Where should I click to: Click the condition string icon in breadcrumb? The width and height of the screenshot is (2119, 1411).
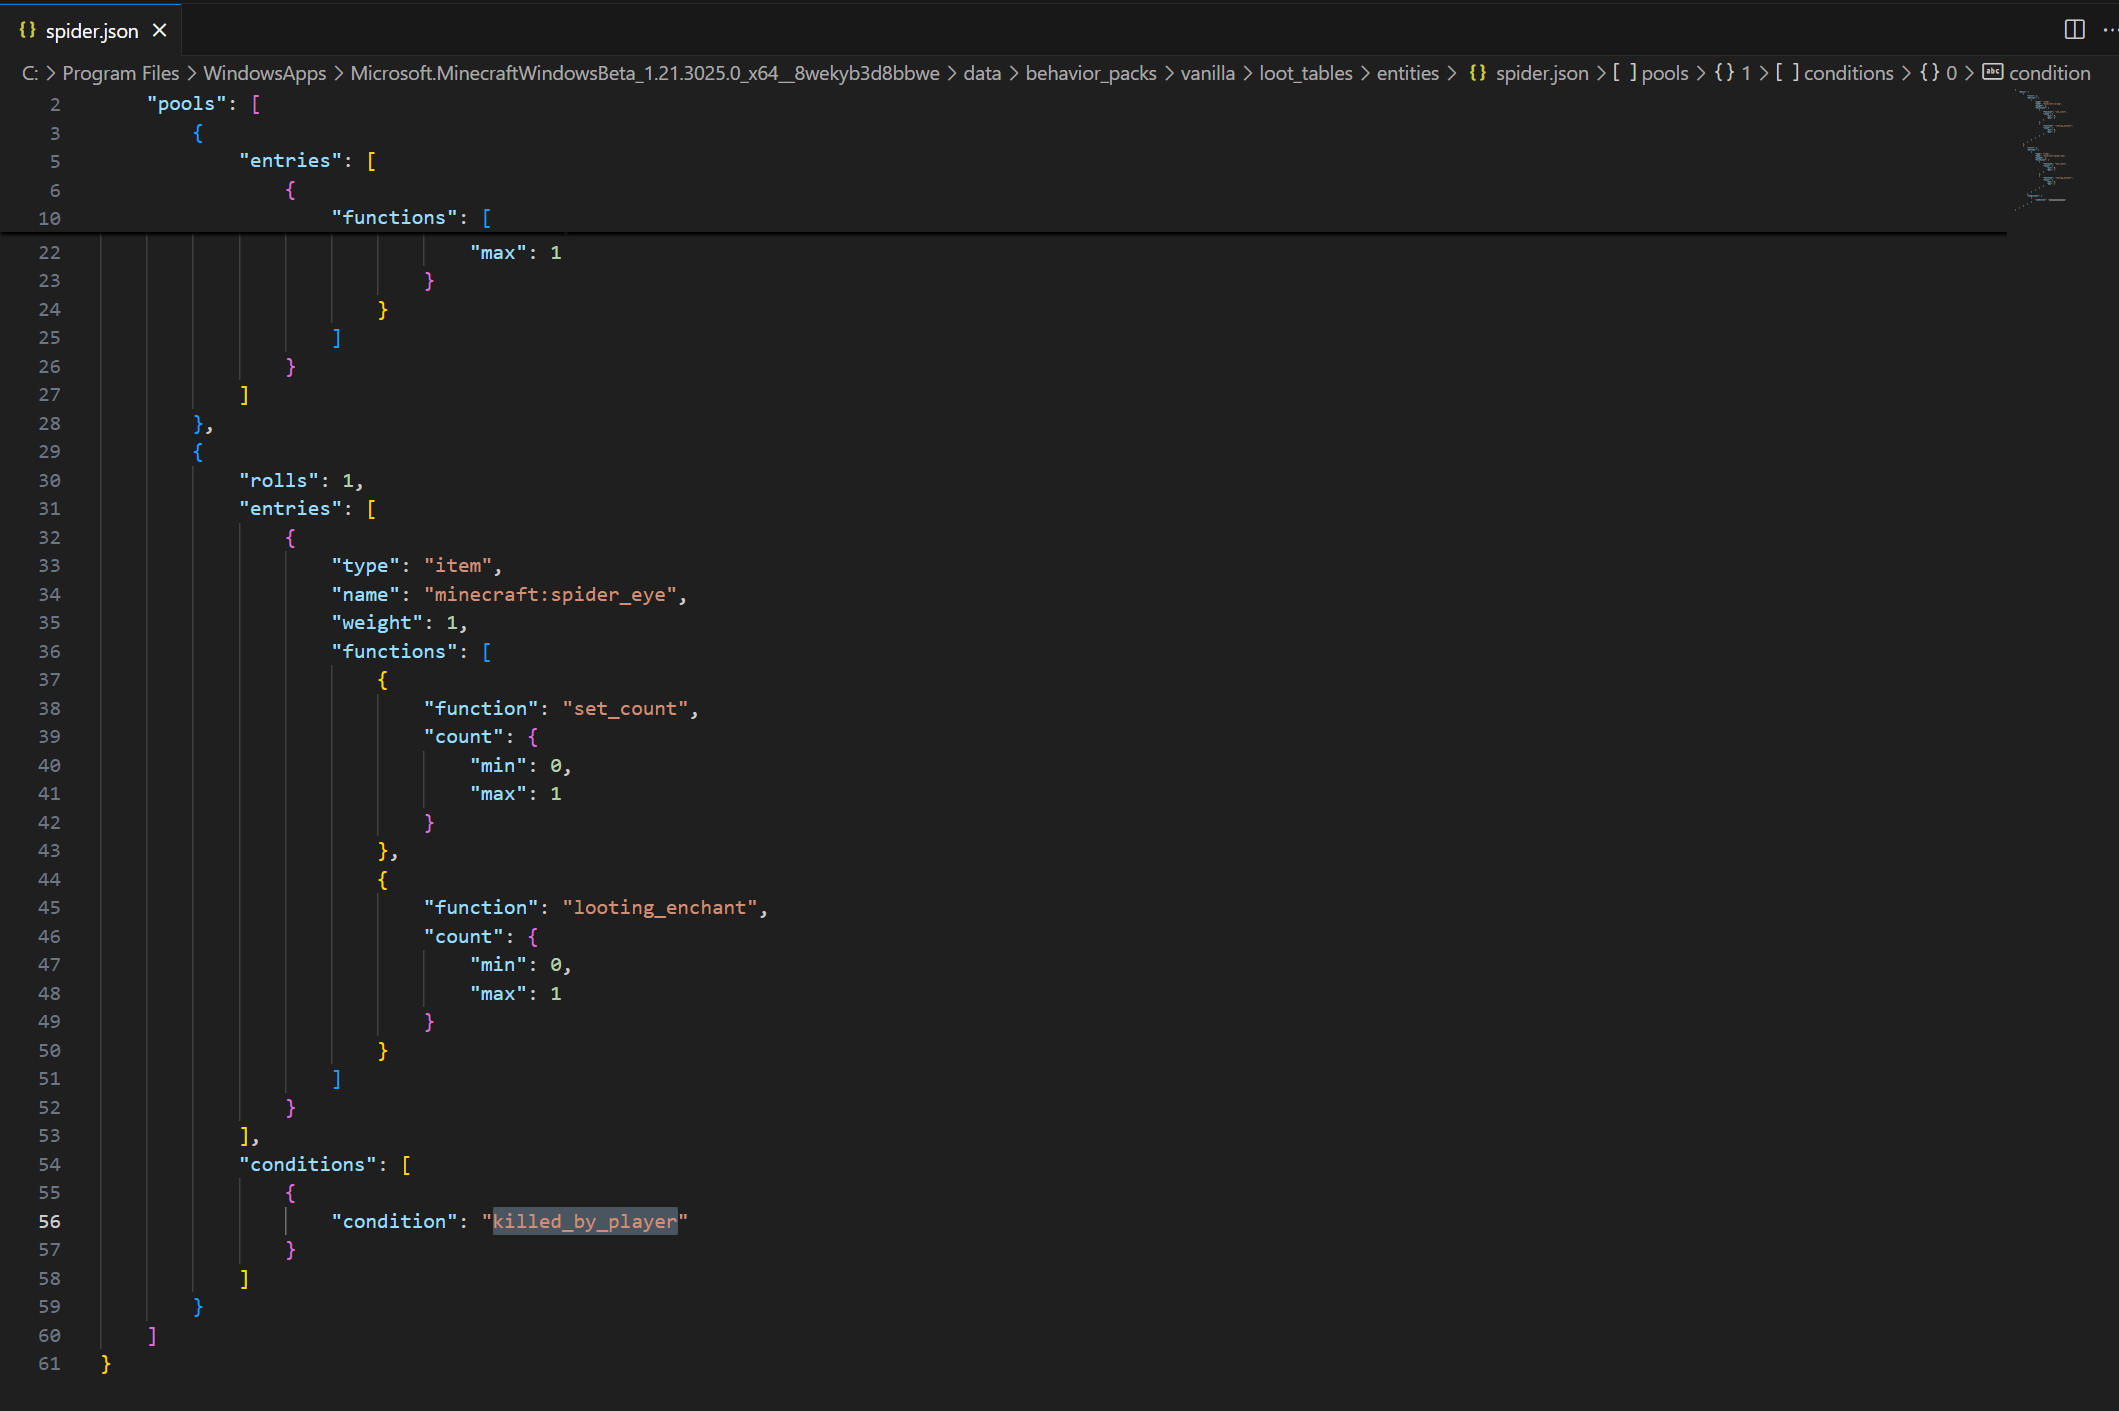[1993, 73]
